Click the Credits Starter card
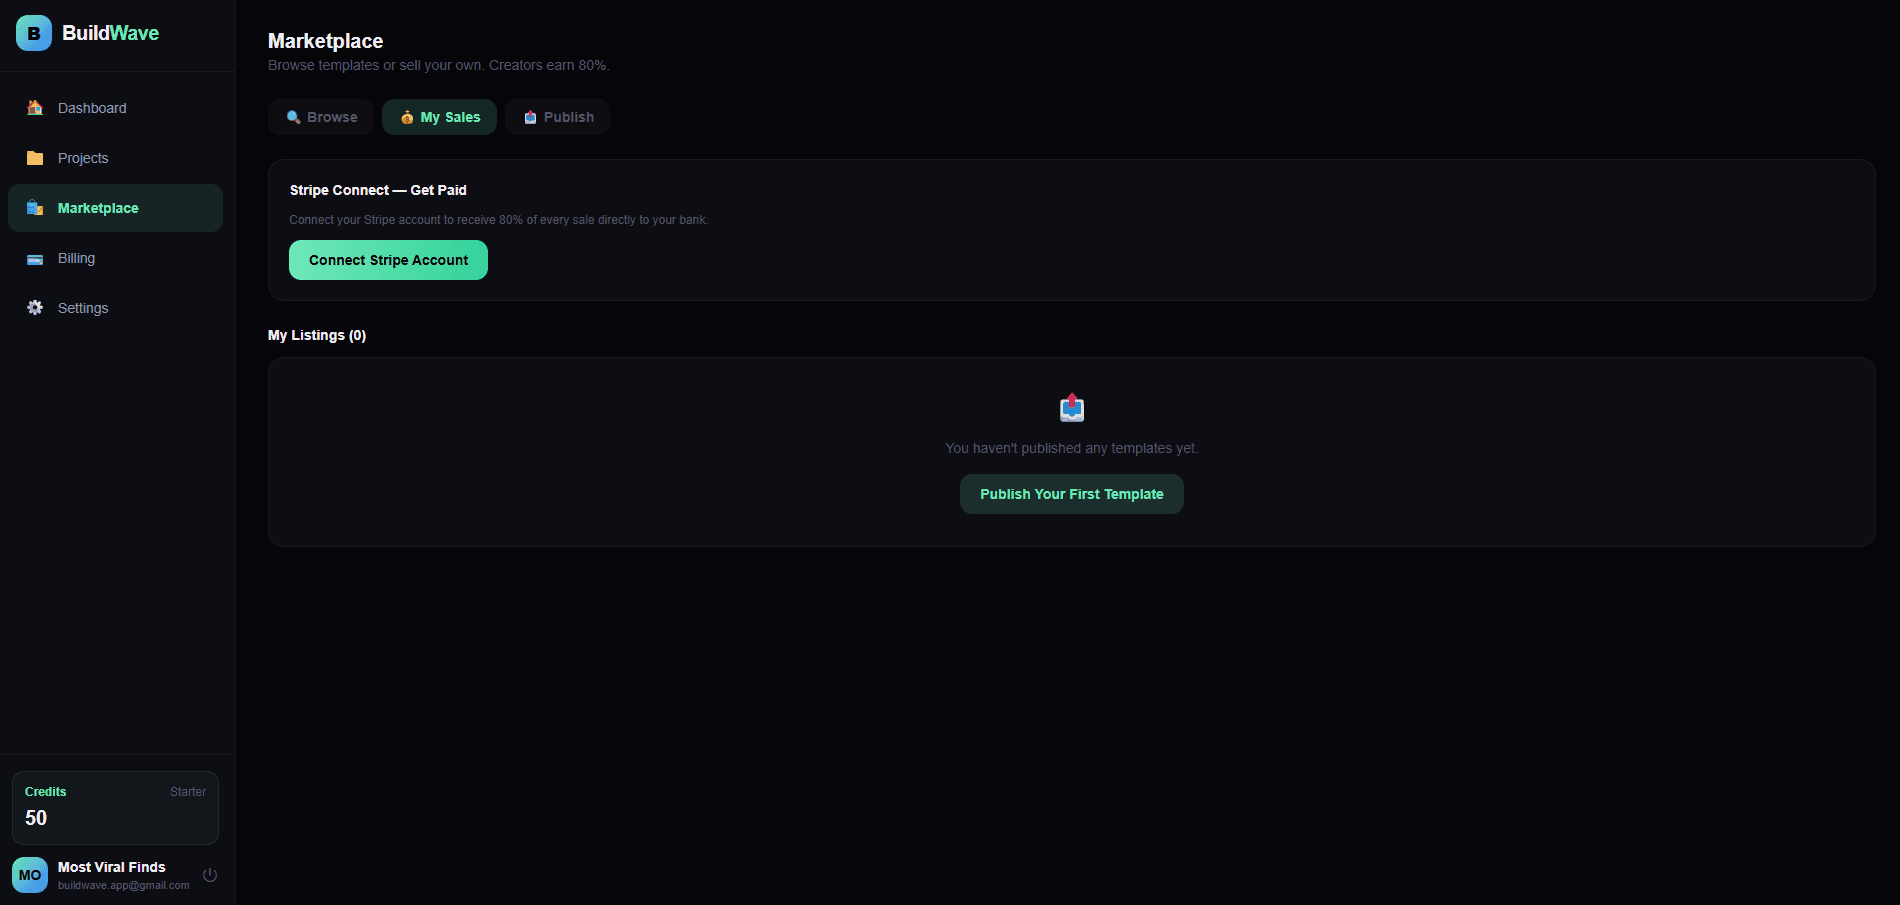1900x905 pixels. (x=114, y=807)
